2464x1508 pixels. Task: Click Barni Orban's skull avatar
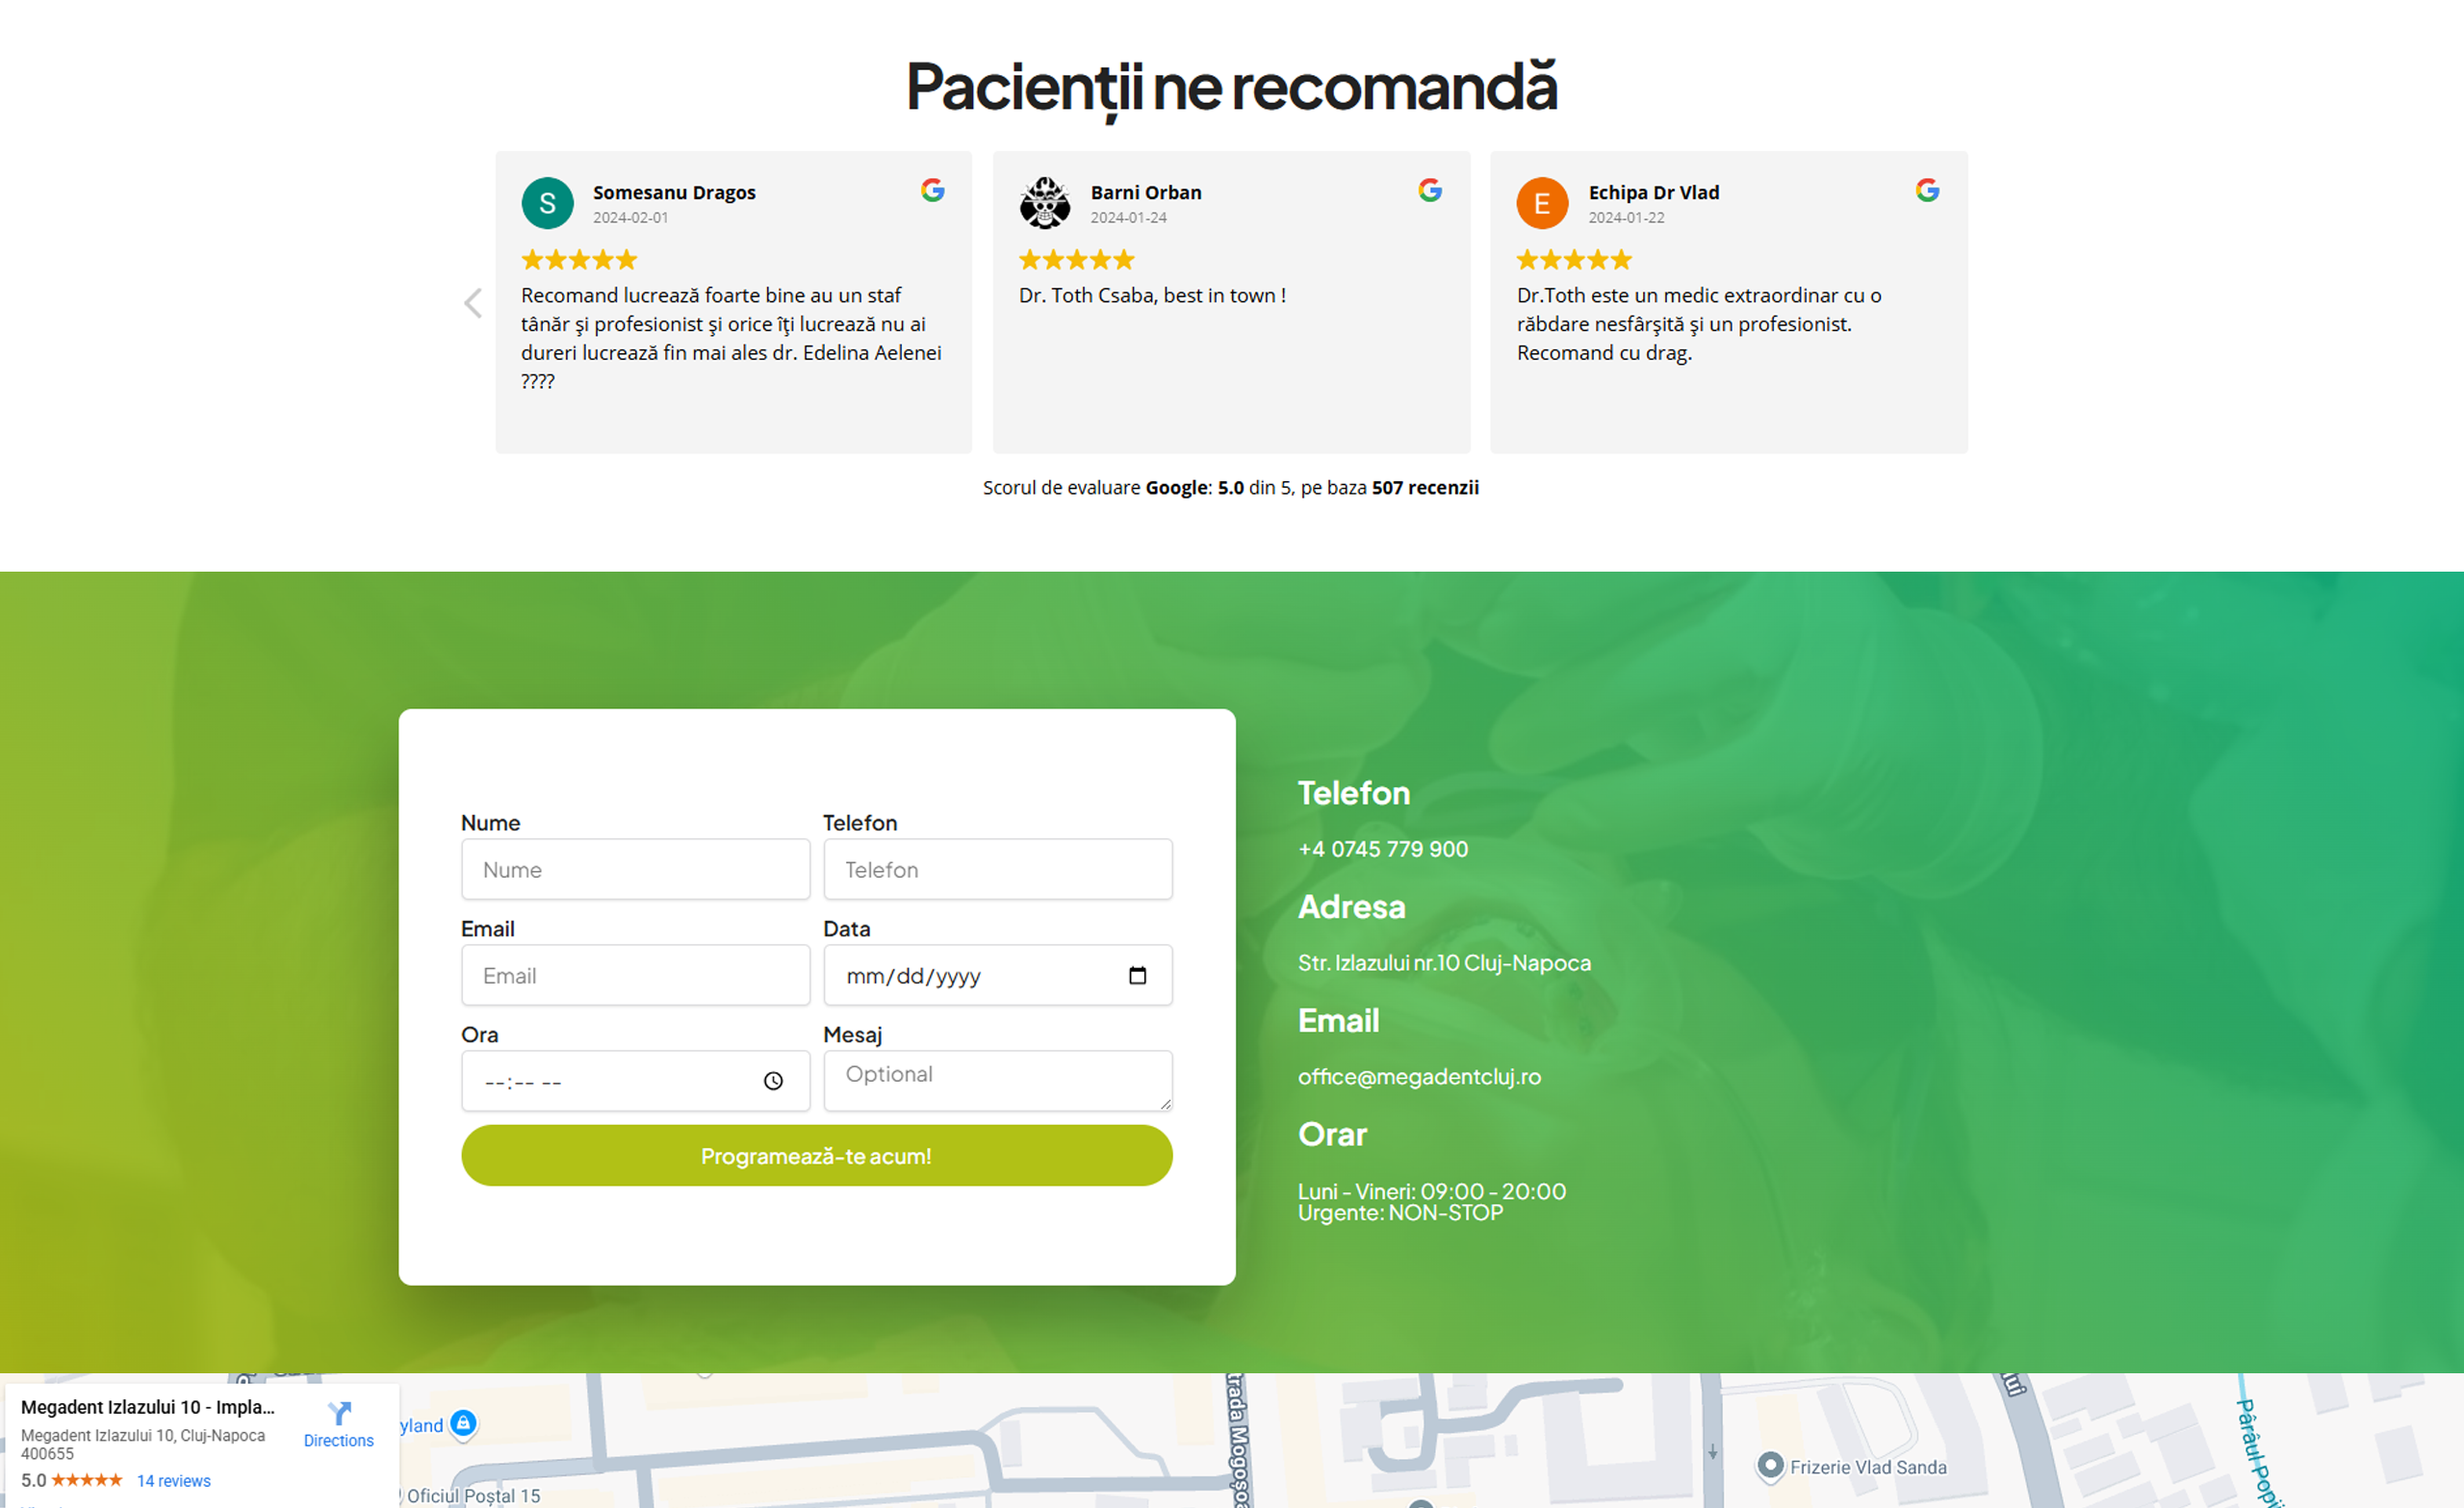tap(1044, 203)
